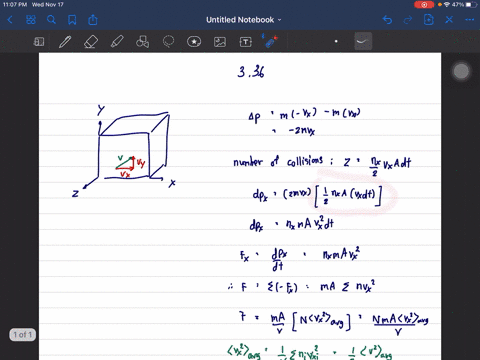Image resolution: width=480 pixels, height=360 pixels.
Task: Tap the '1 of 1' page indicator
Action: 23,334
